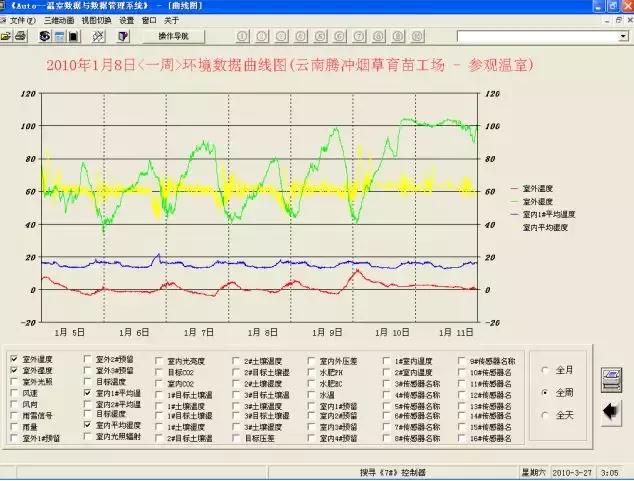Enable the 风速 checkbox

(14, 393)
